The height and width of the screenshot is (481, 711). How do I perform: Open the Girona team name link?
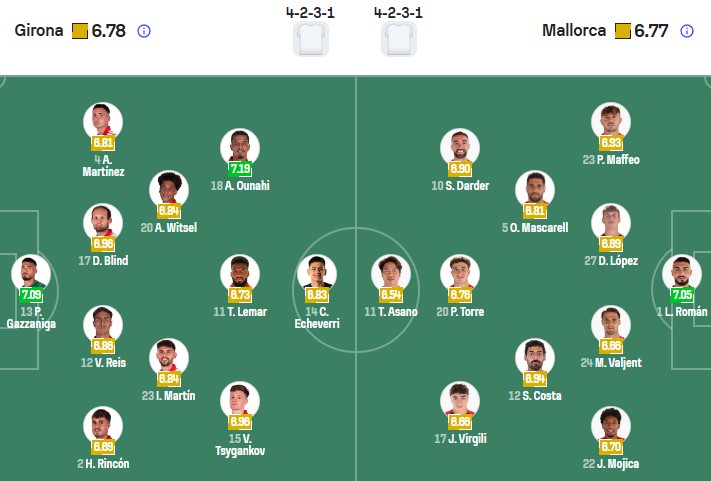coord(40,31)
